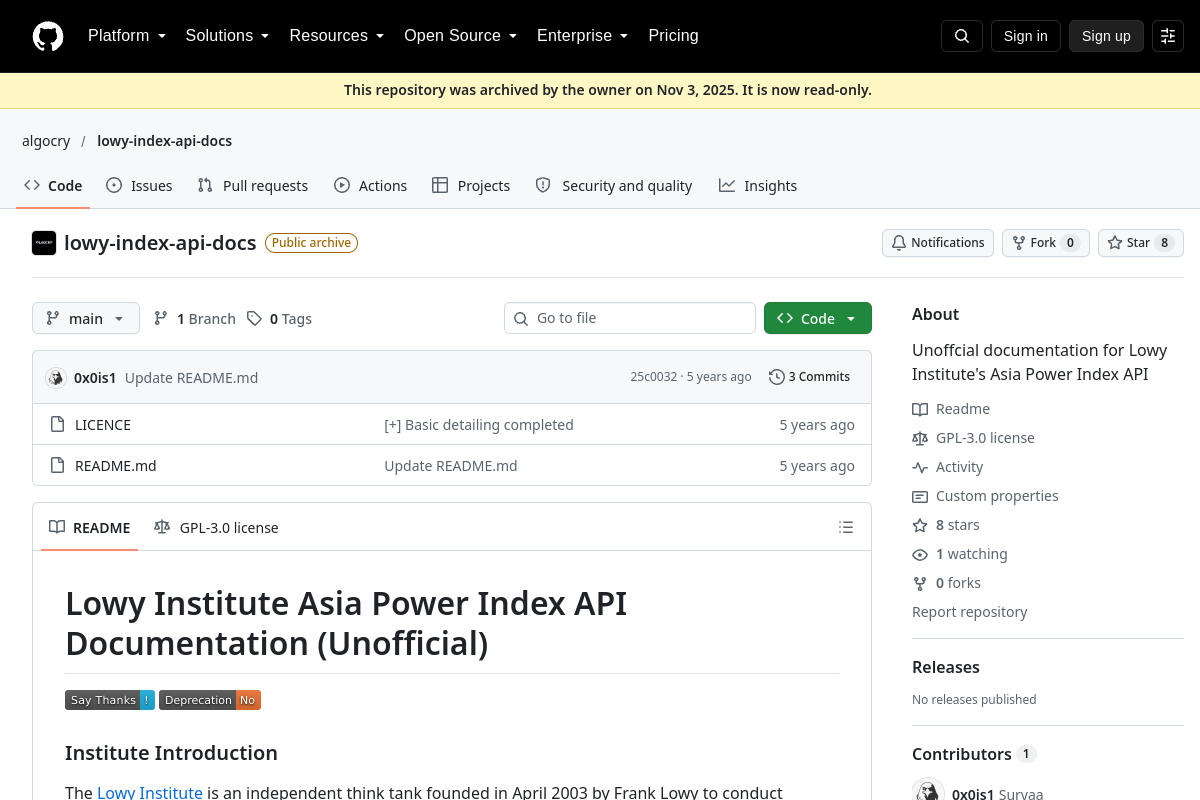The height and width of the screenshot is (800, 1200).
Task: Expand the Solutions menu
Action: 227,36
